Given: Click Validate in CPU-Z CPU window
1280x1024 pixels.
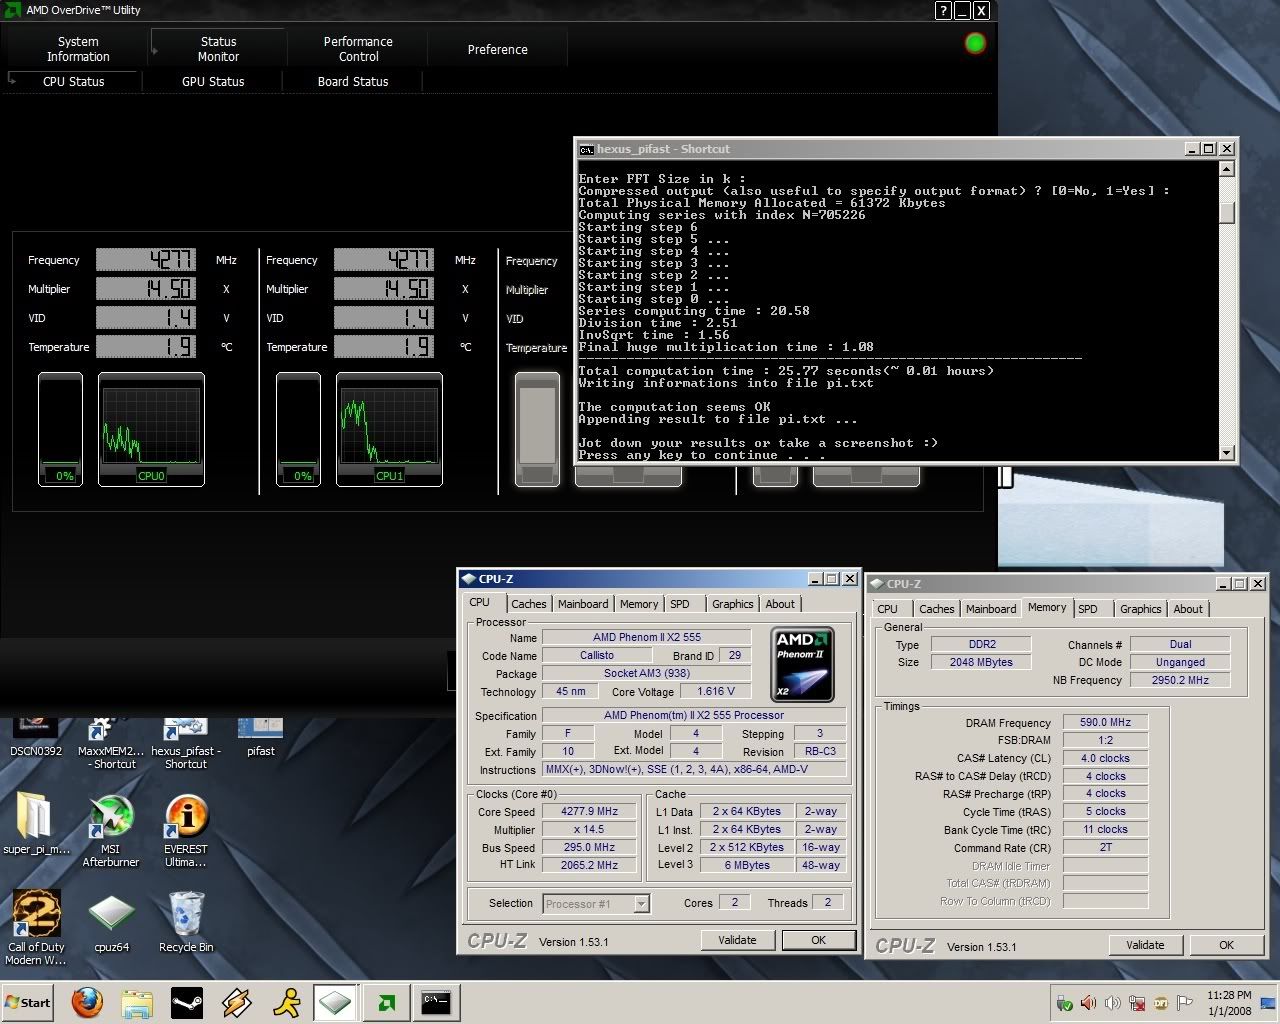Looking at the screenshot, I should pos(737,940).
